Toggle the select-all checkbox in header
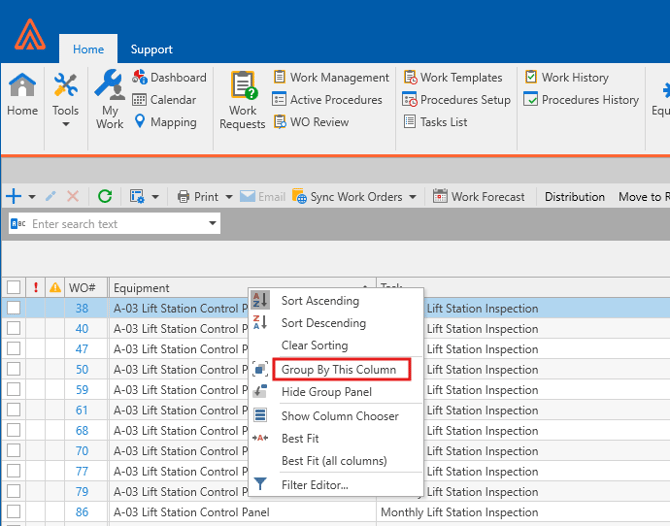 pyautogui.click(x=13, y=288)
